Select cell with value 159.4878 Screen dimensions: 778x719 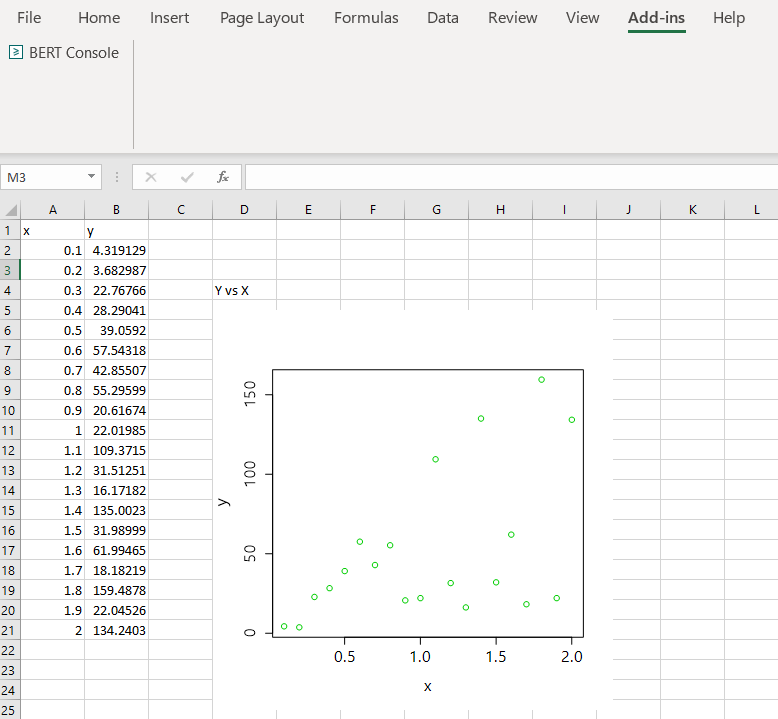(116, 590)
